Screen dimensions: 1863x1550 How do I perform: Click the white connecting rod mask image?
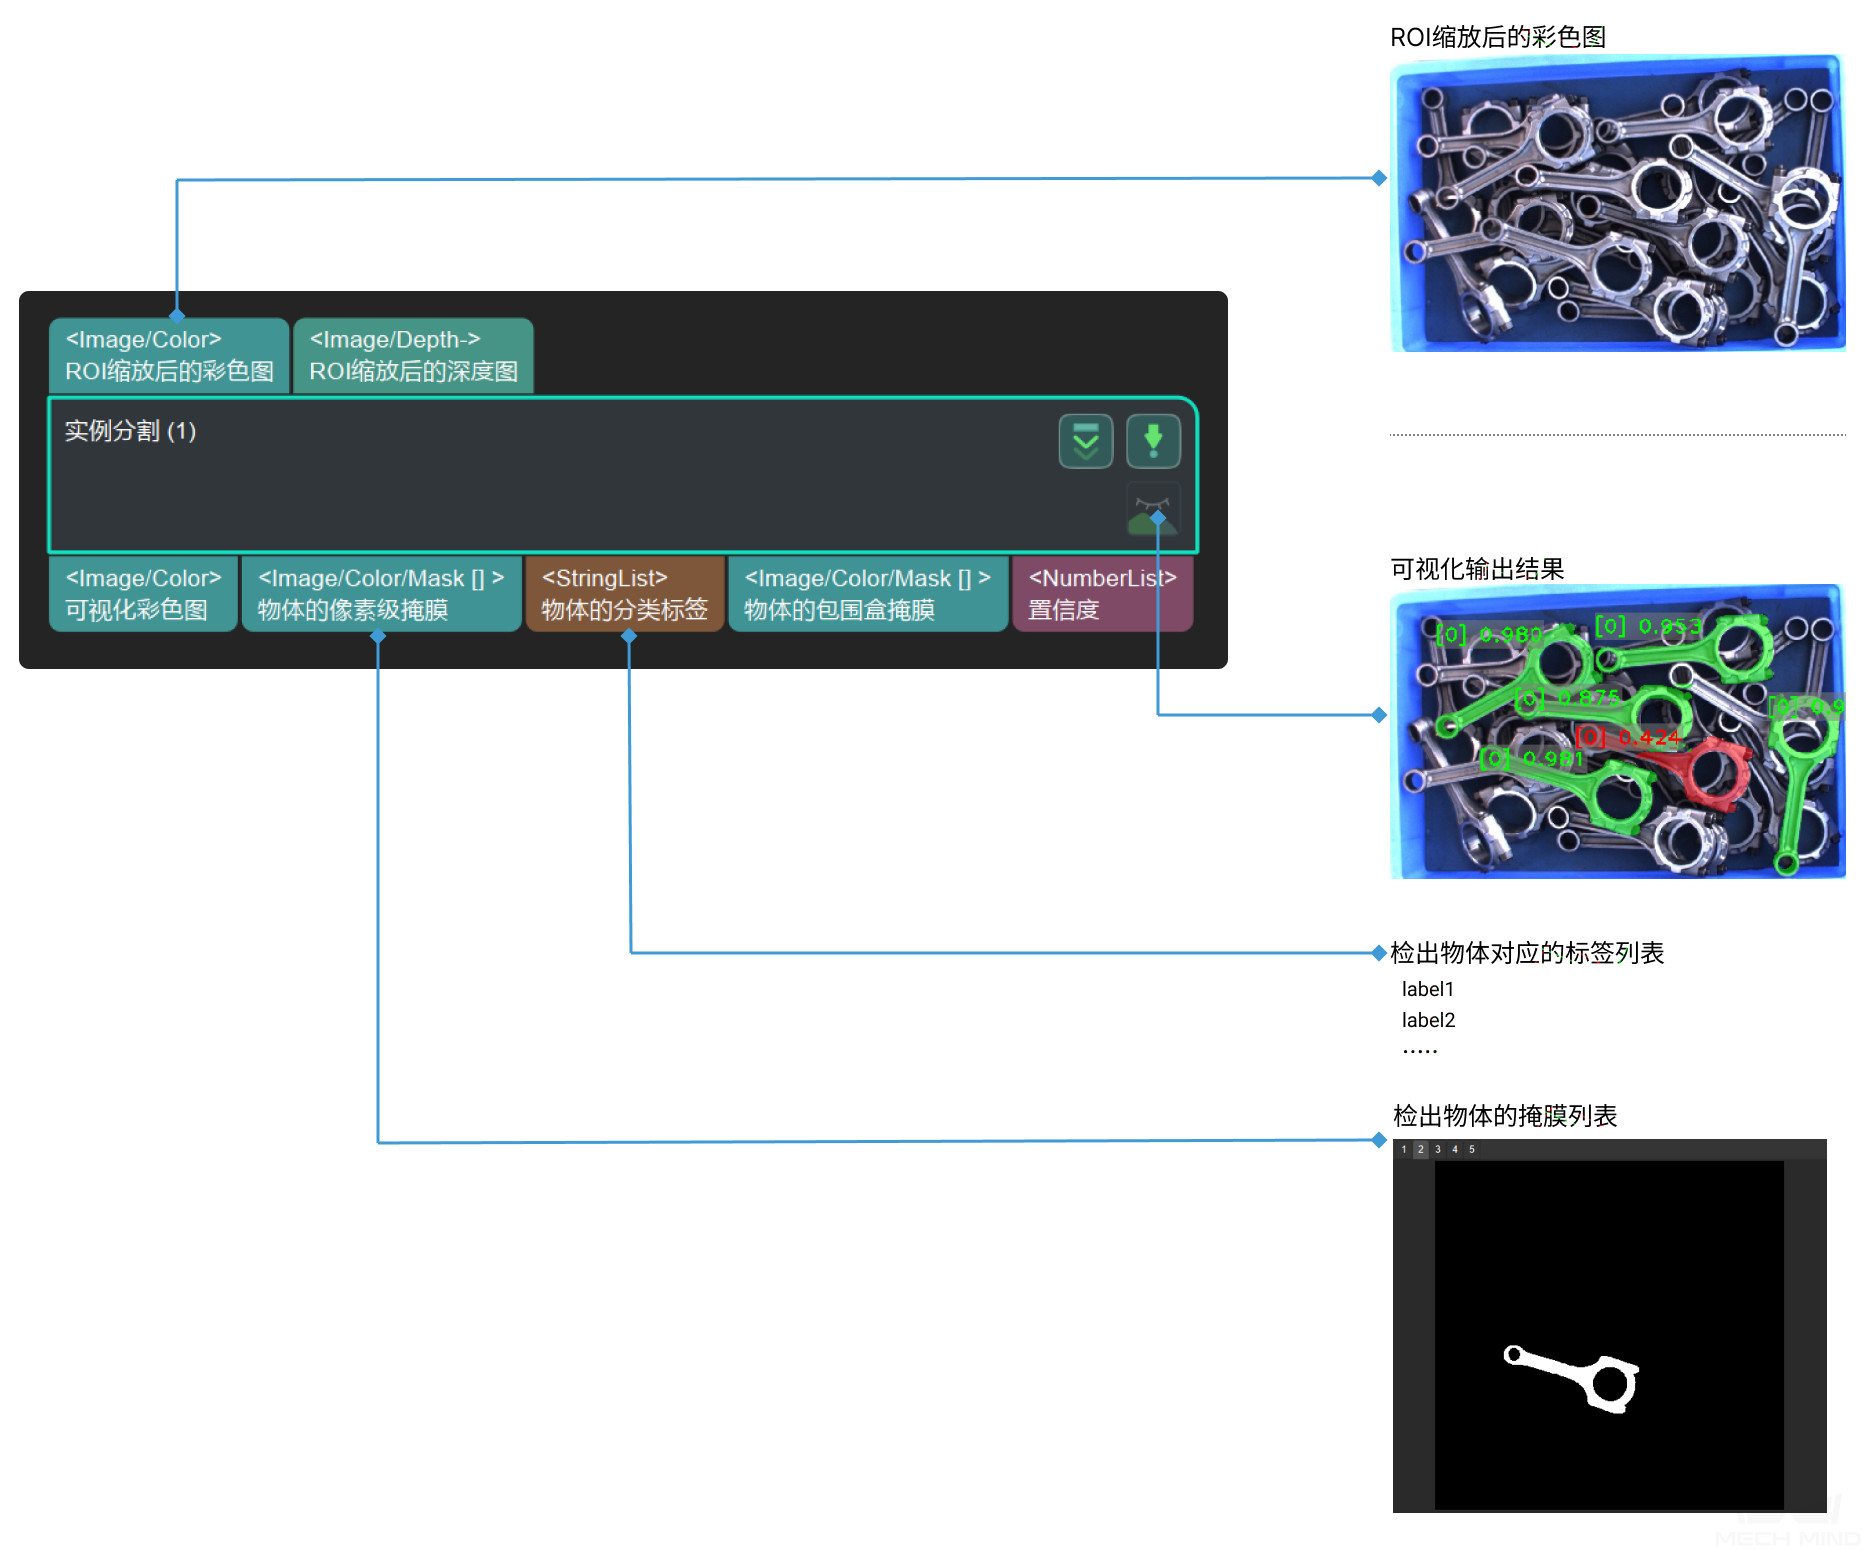(1609, 1335)
